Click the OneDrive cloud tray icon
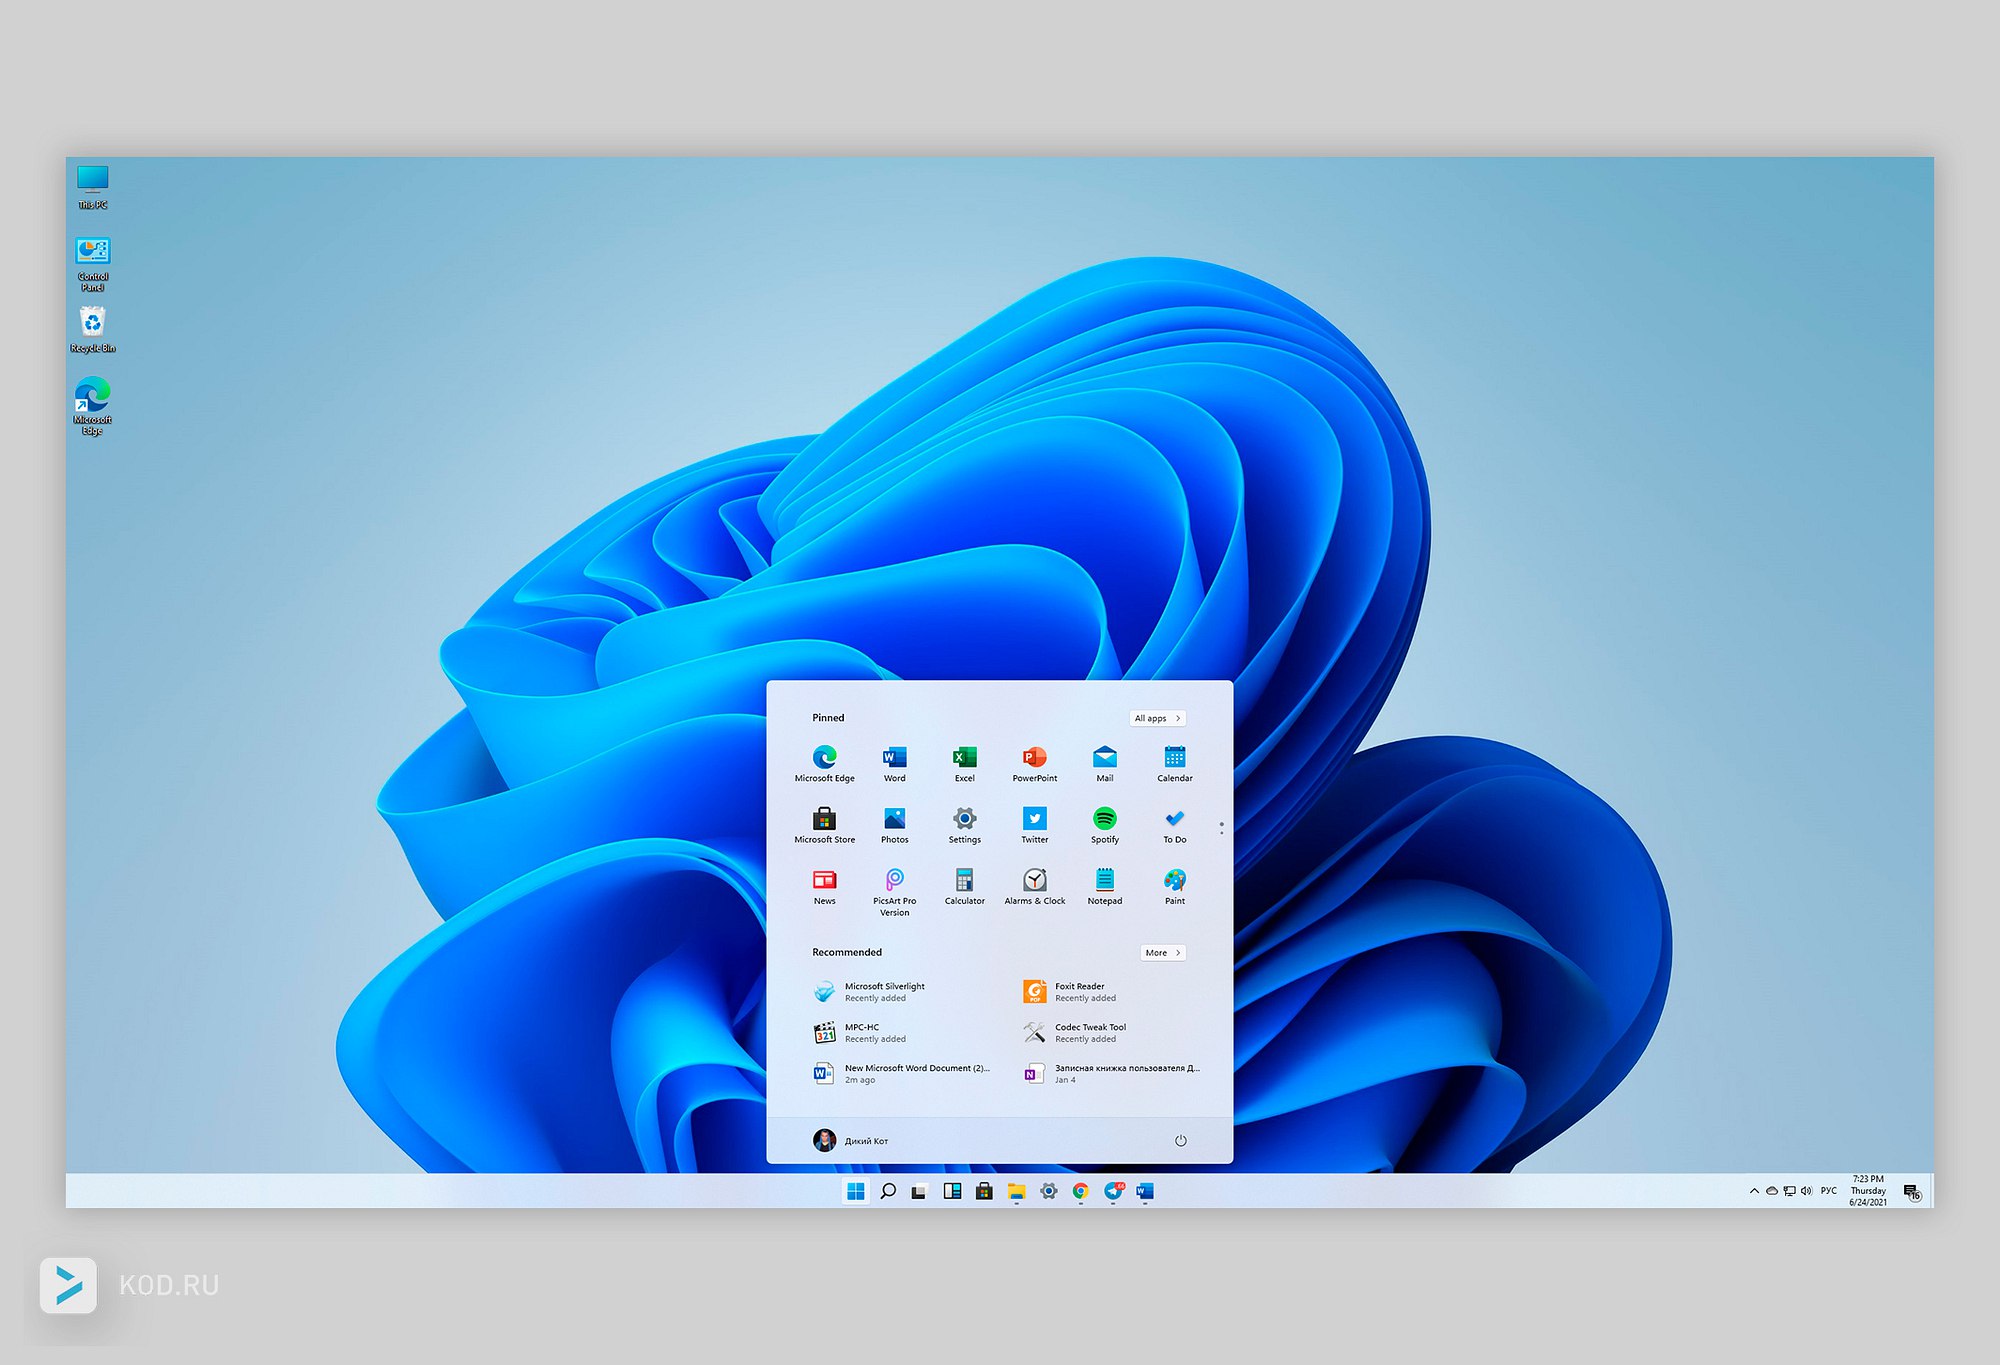This screenshot has height=1365, width=2000. click(x=1771, y=1191)
